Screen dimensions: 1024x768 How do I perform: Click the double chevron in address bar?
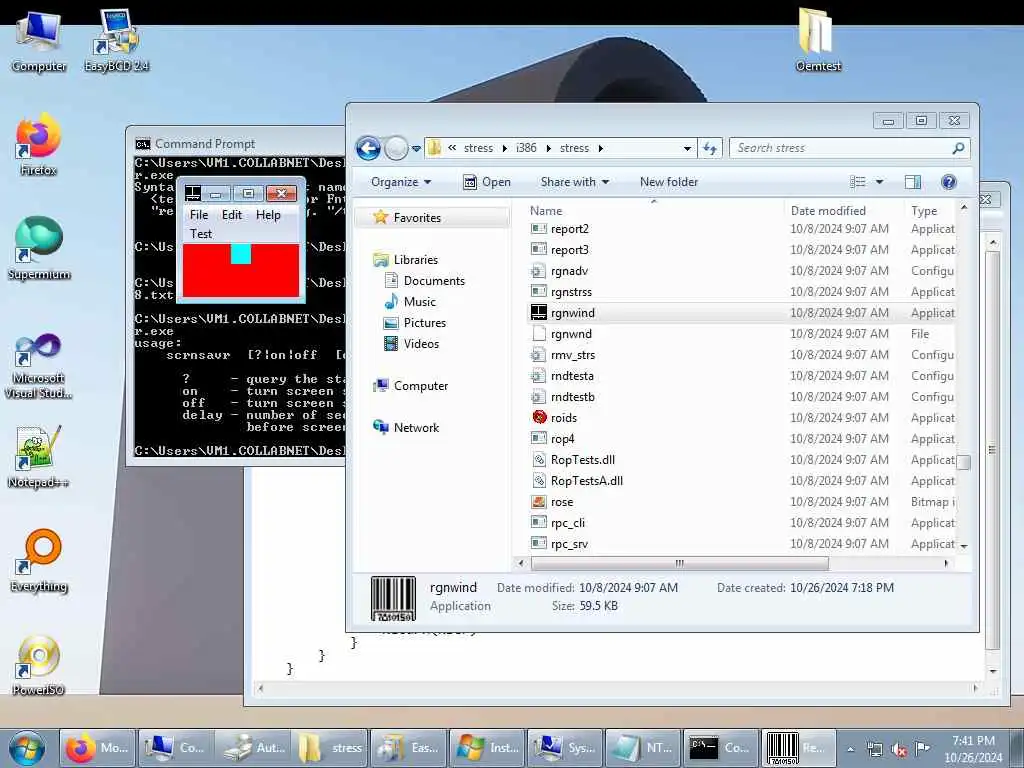452,148
